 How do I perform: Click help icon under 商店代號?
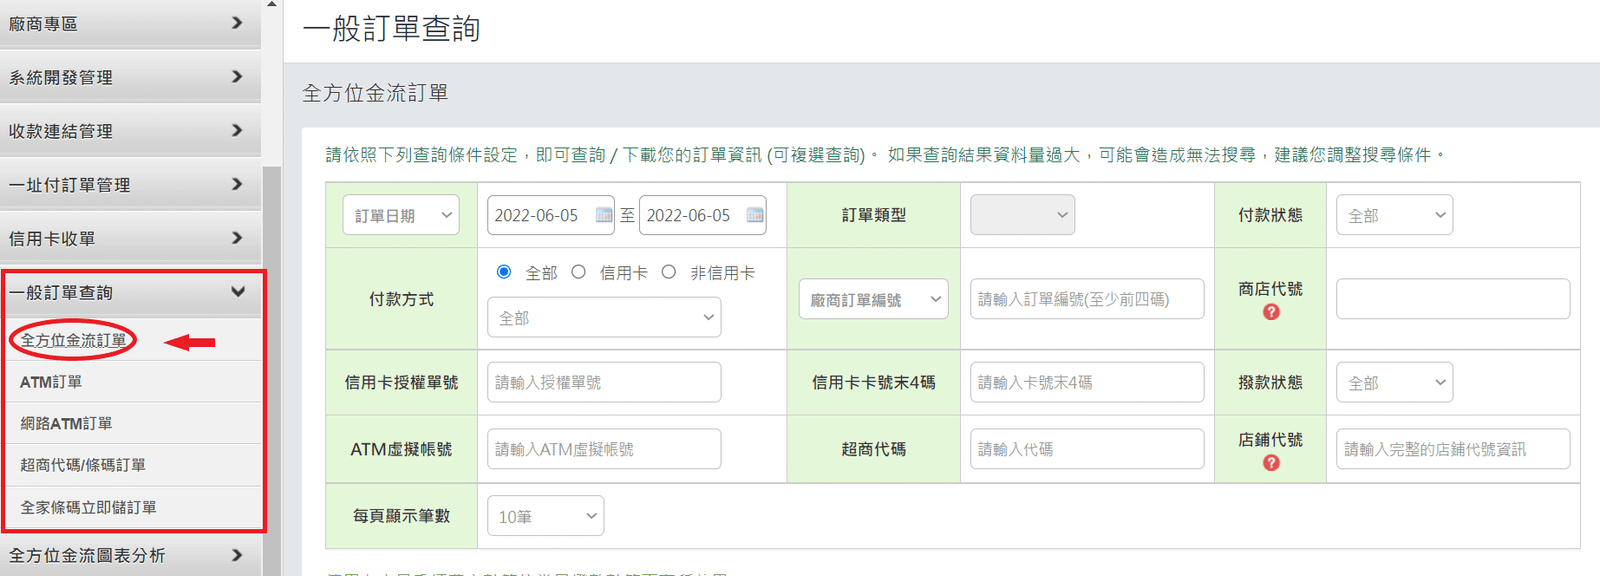coord(1271,312)
